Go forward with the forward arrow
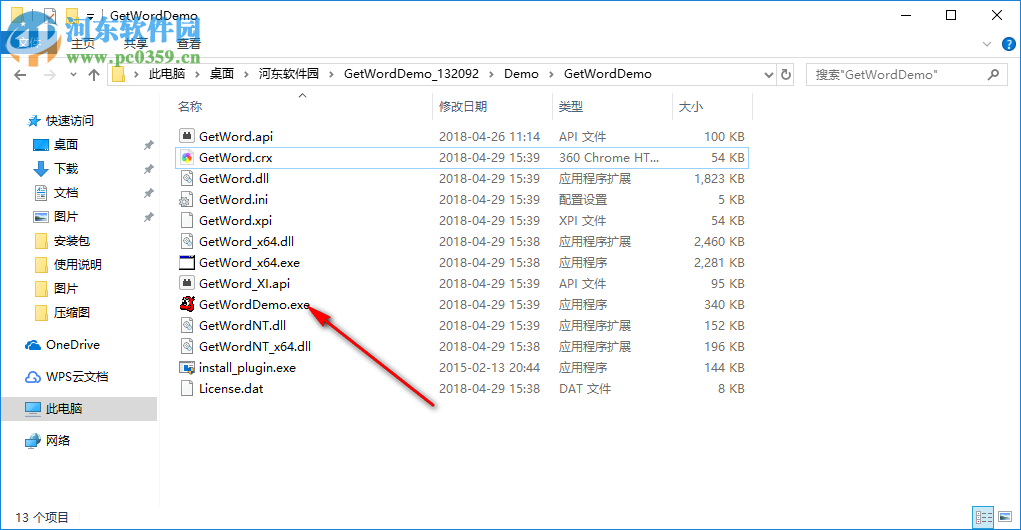The image size is (1021, 530). pos(49,75)
